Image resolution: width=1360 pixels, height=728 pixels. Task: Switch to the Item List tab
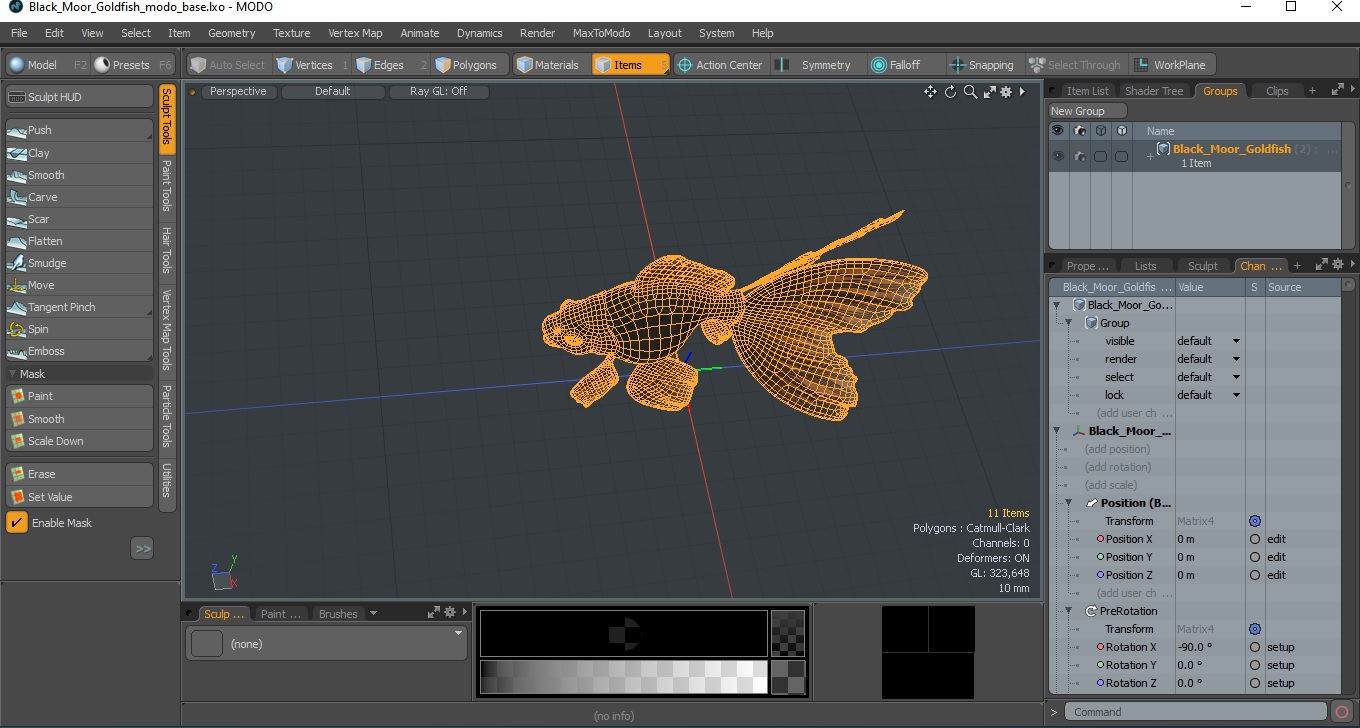pos(1086,91)
